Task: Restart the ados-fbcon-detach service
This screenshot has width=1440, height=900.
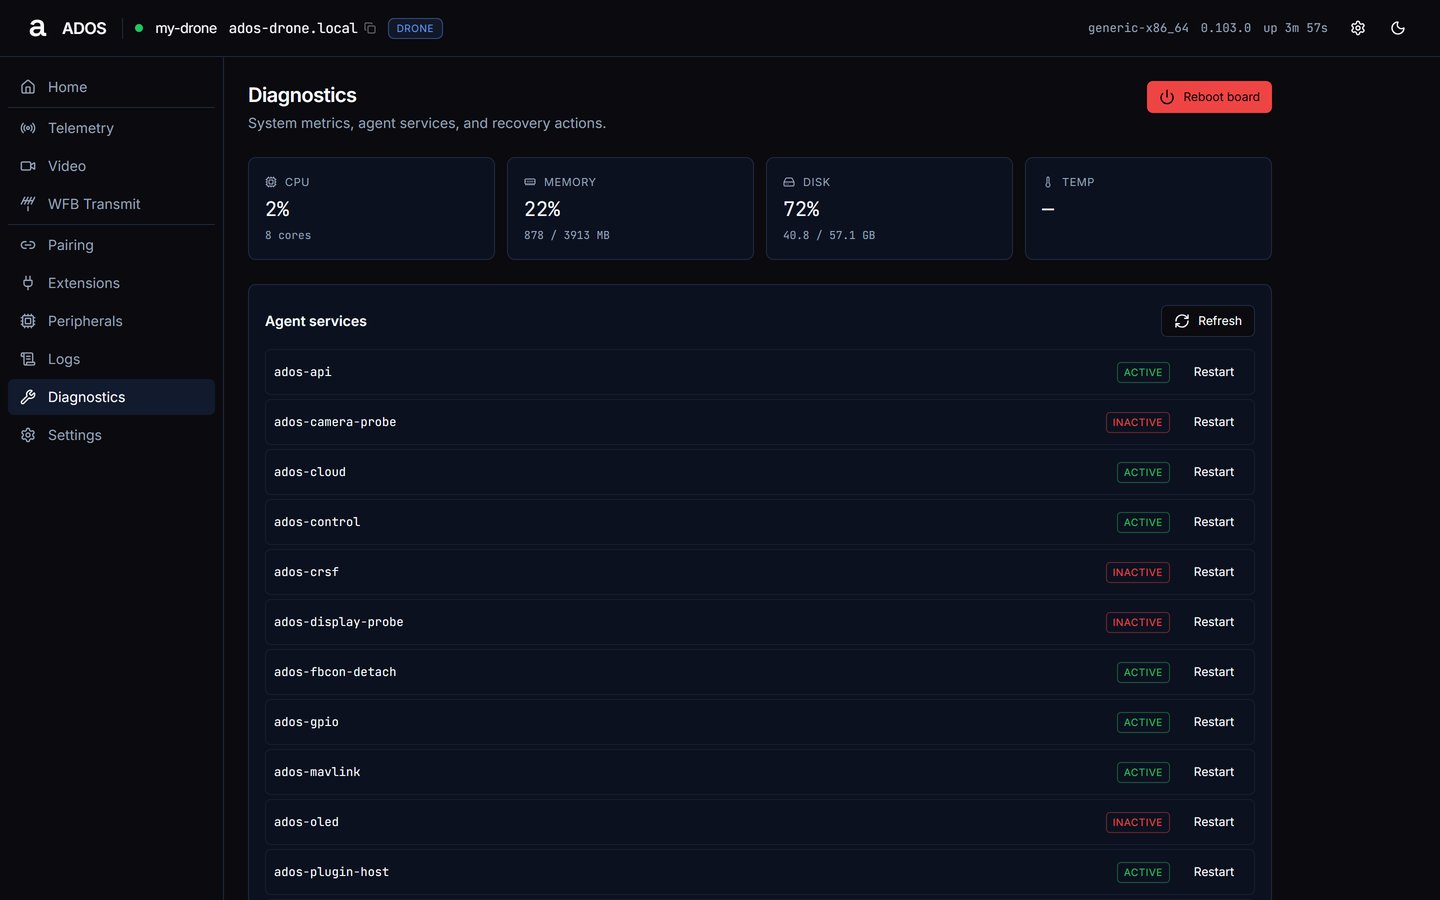Action: 1214,672
